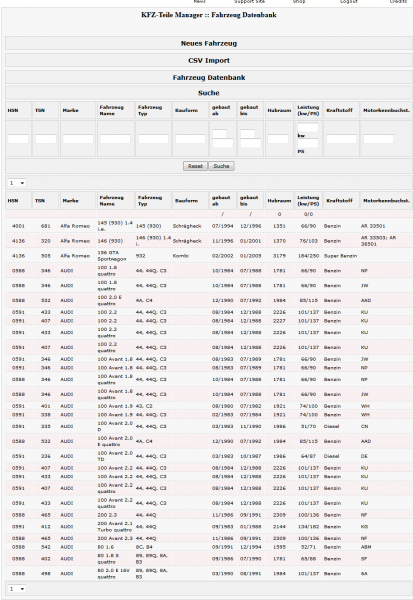
Task: Focus the Fahrzeug Typ search field
Action: coord(153,139)
